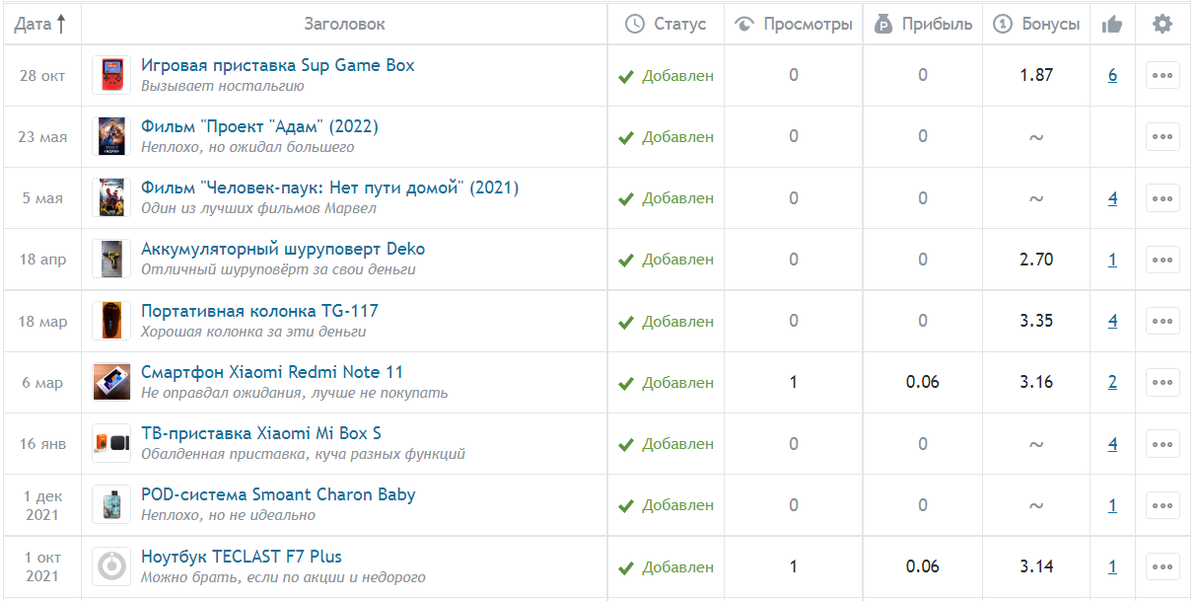Click the Бонусы column header
Screen dimensions: 1200x601
(1050, 24)
